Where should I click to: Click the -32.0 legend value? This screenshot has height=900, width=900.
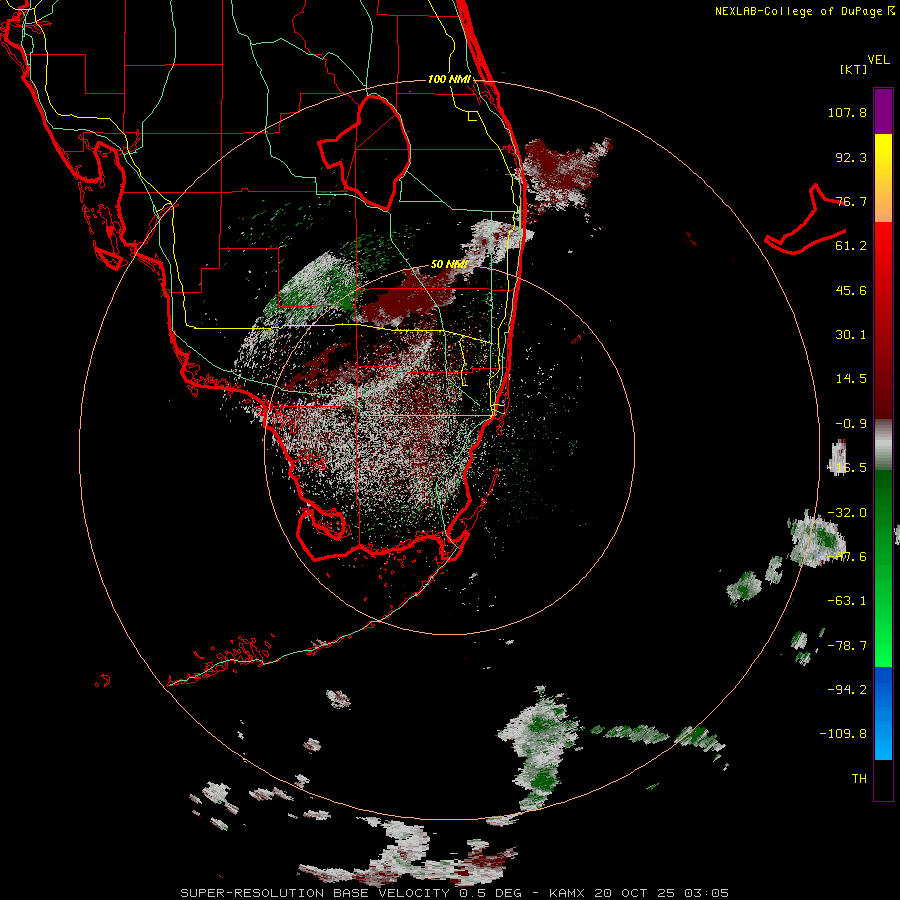coord(847,513)
